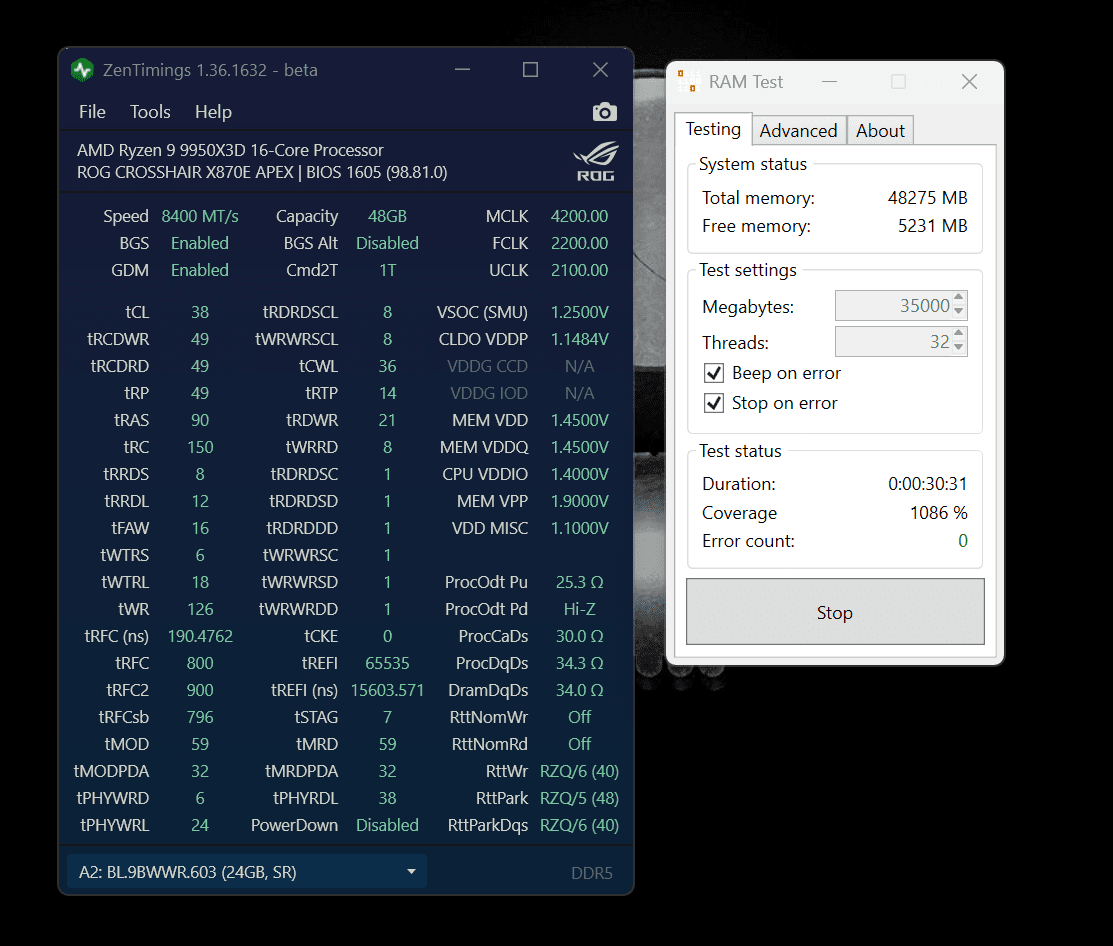Click the tREFI value 65535
1113x946 pixels.
(x=388, y=663)
